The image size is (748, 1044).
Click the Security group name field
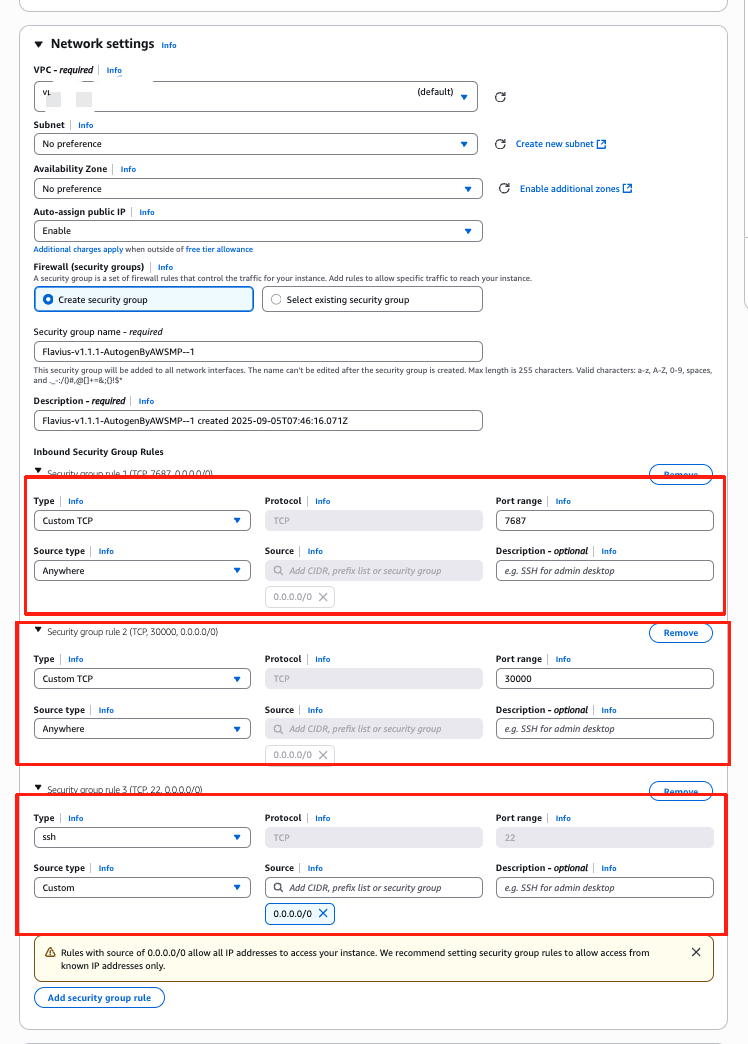(257, 351)
